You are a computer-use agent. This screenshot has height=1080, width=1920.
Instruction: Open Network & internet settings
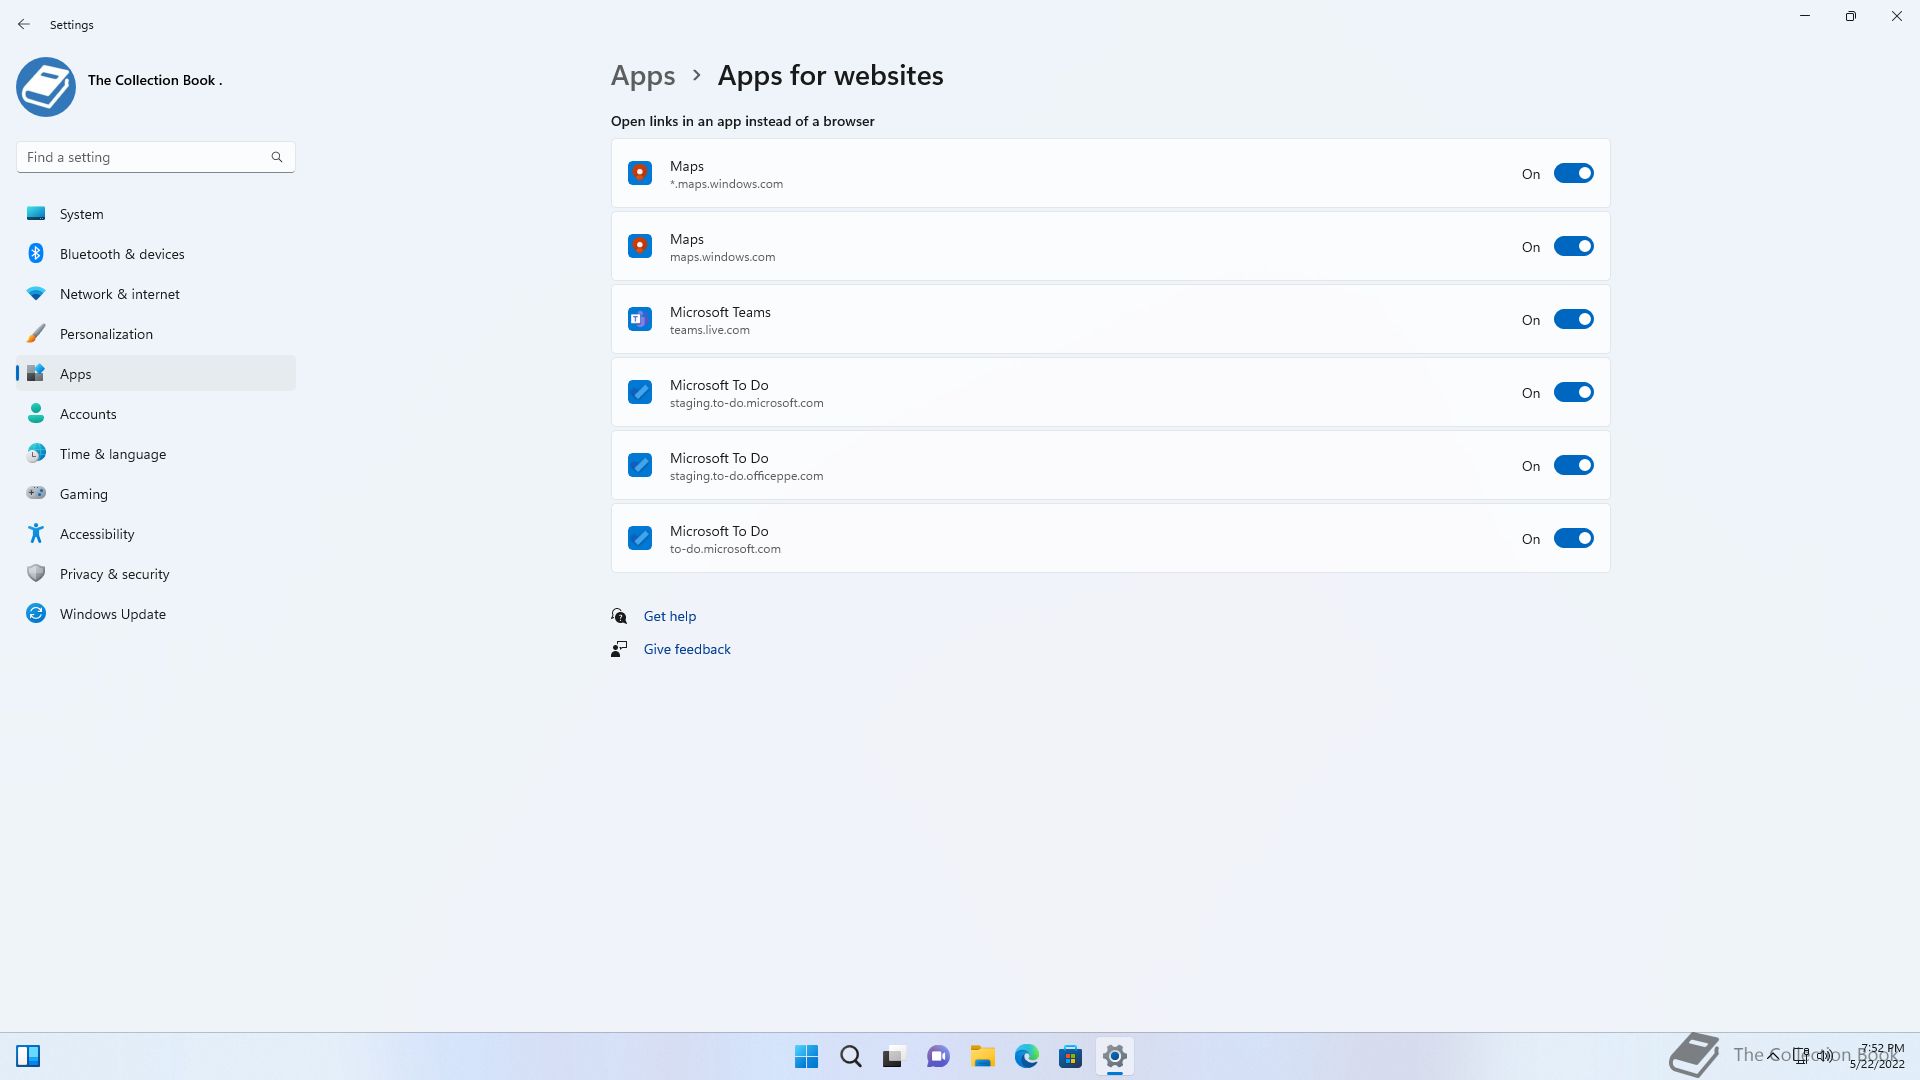click(x=156, y=294)
